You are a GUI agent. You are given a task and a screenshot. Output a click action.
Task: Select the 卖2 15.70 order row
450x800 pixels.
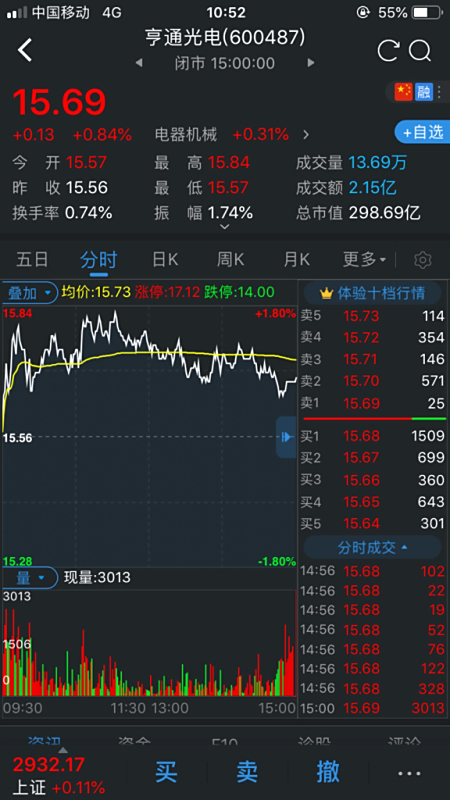coord(372,381)
